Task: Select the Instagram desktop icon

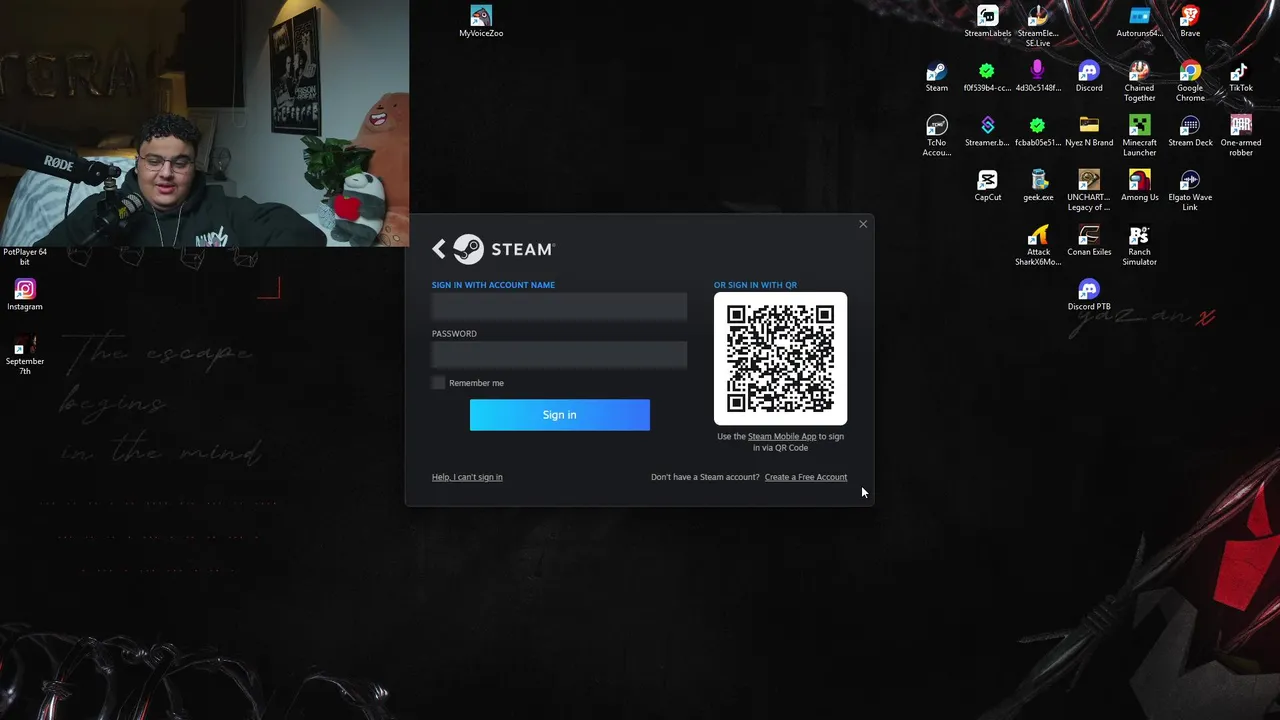Action: (25, 295)
